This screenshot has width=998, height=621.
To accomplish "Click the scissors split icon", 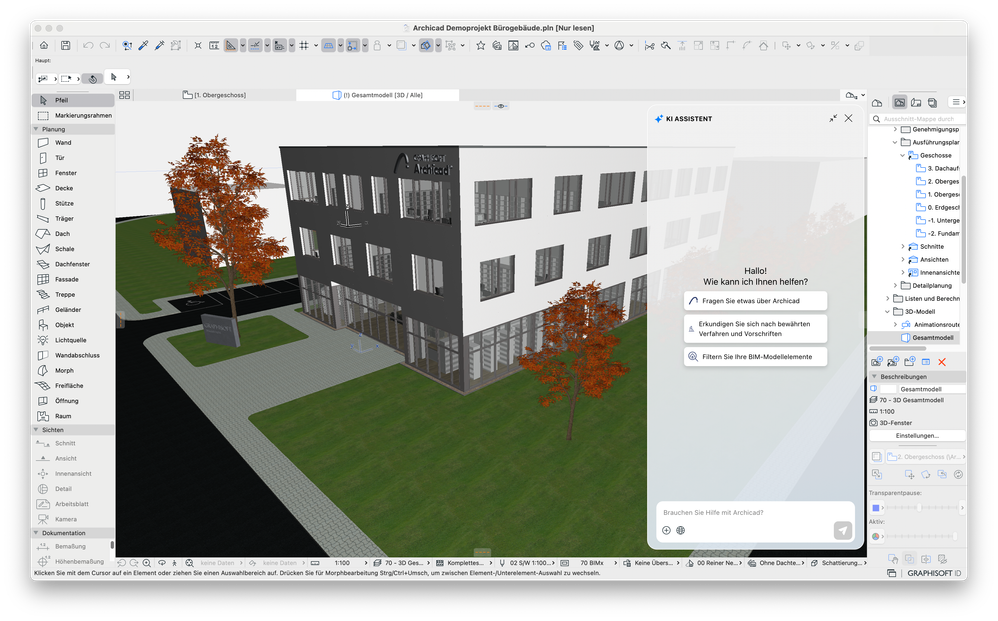I will click(649, 45).
